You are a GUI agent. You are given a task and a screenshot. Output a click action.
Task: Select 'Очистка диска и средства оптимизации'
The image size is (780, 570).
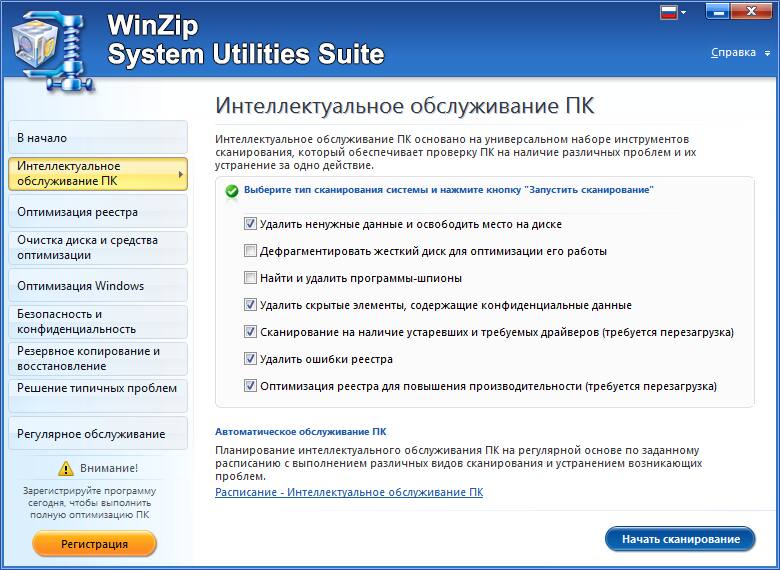point(96,247)
